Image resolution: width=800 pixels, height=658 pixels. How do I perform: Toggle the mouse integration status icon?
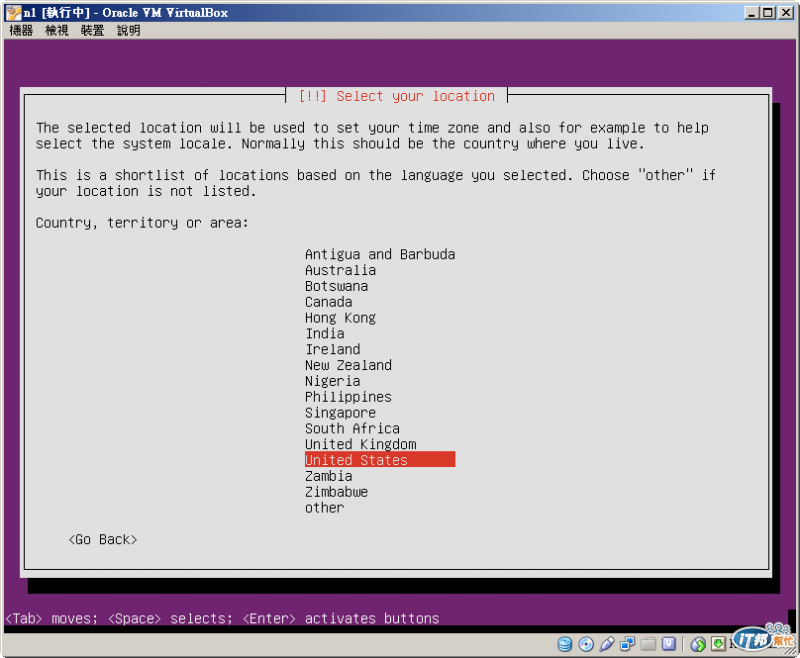click(x=698, y=645)
